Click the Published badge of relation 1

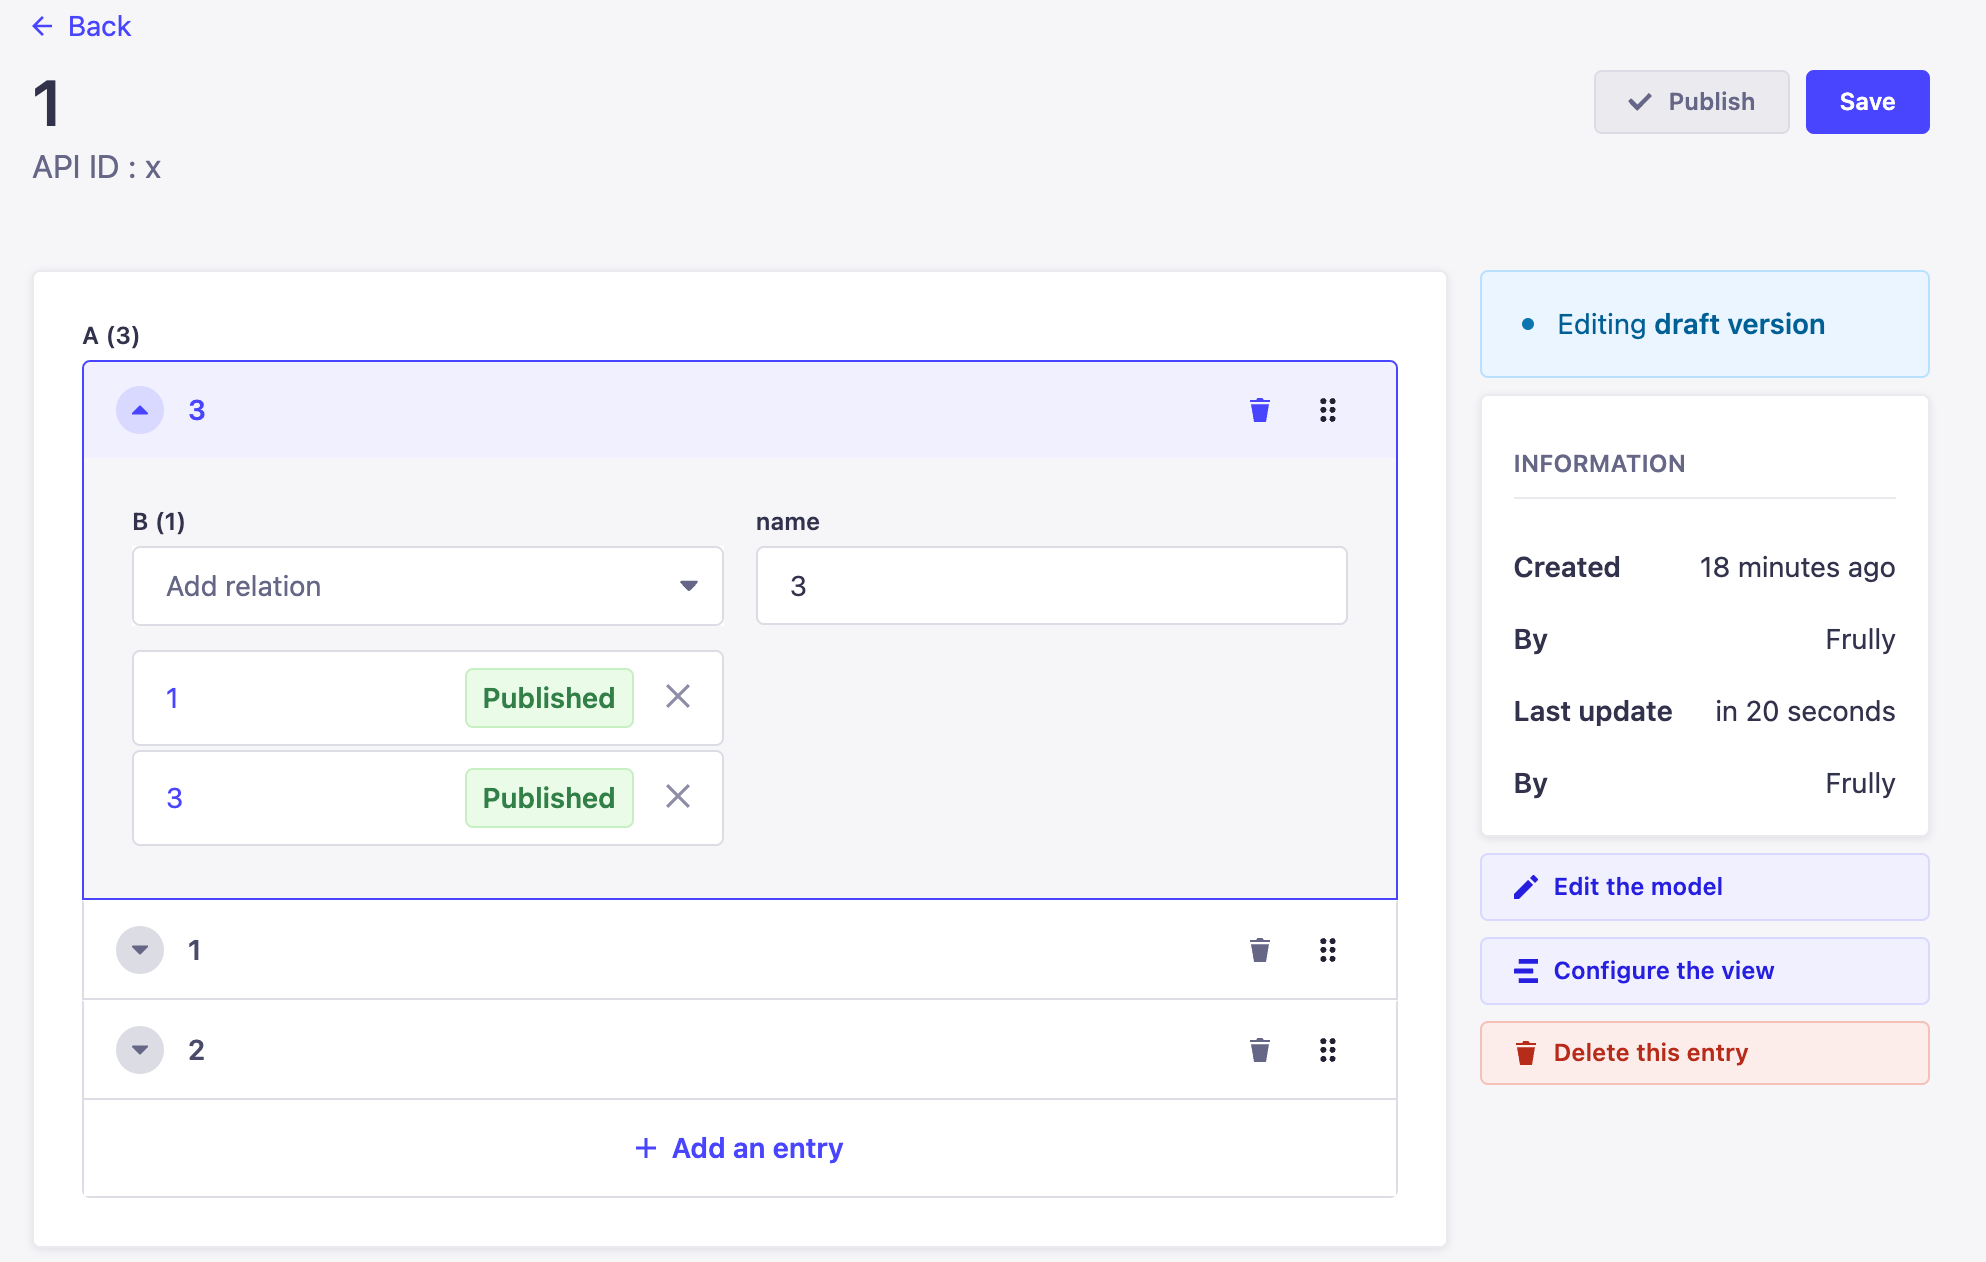pos(549,698)
